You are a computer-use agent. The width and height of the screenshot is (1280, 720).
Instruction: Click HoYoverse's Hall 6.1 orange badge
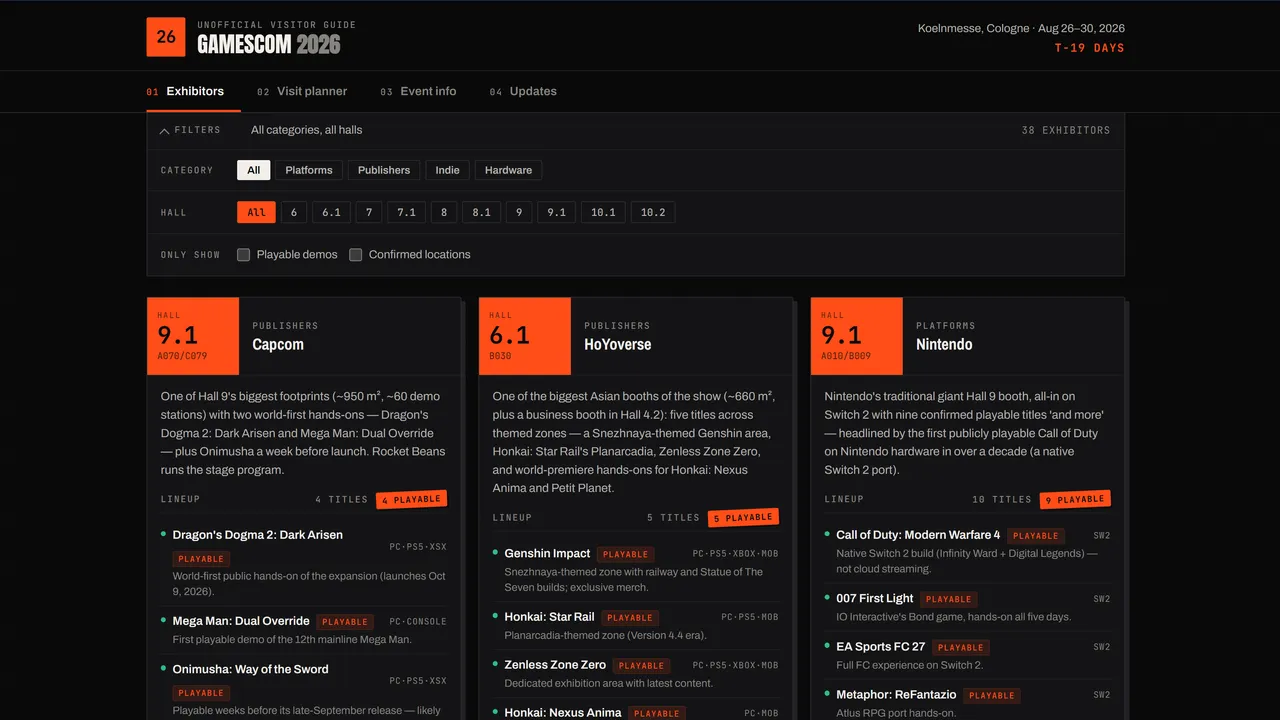[525, 336]
